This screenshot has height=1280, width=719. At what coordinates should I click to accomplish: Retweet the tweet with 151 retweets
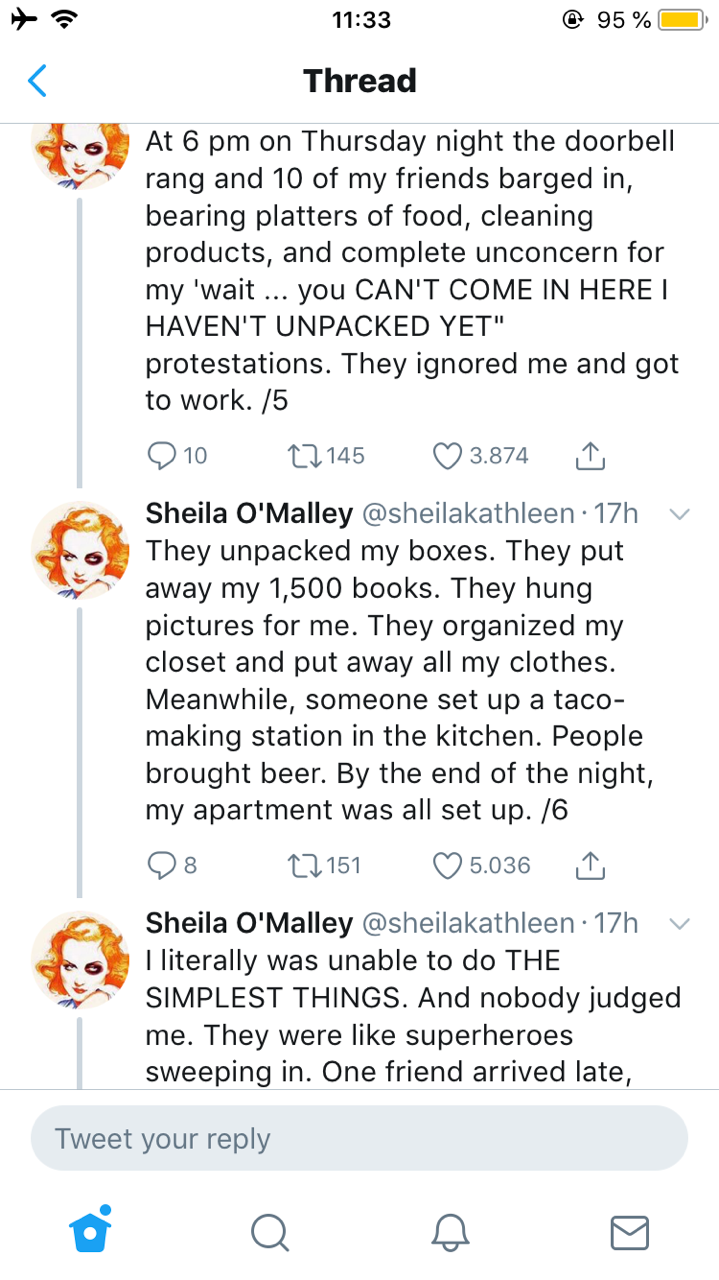click(x=300, y=865)
